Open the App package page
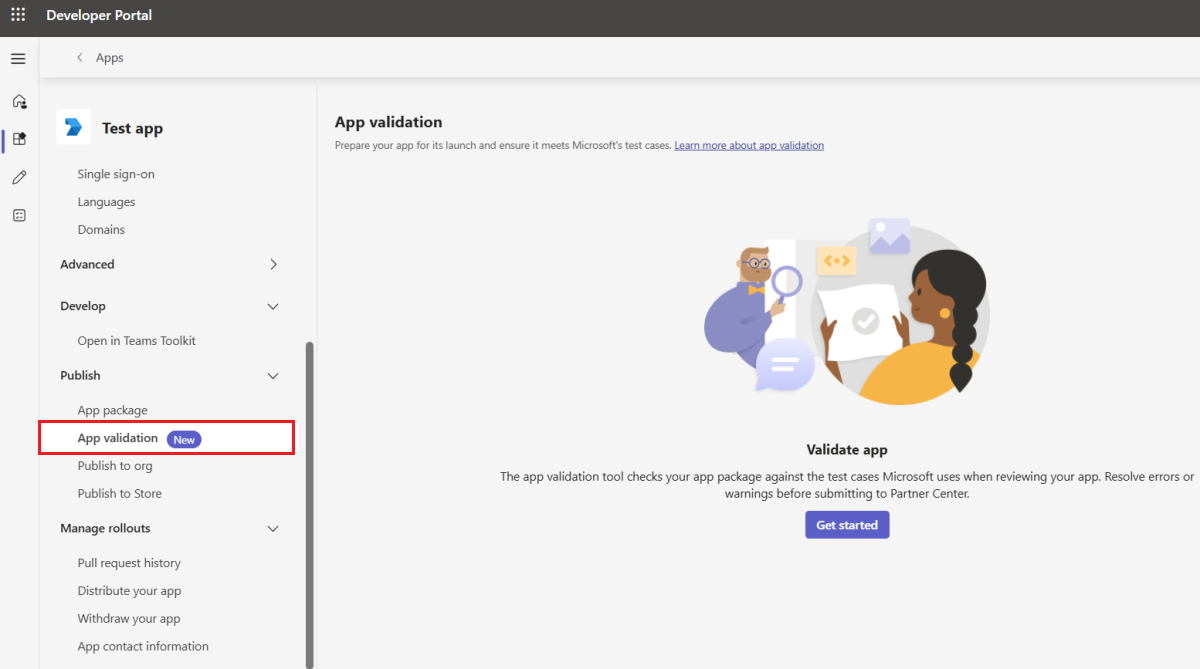Image resolution: width=1200 pixels, height=669 pixels. click(x=112, y=411)
